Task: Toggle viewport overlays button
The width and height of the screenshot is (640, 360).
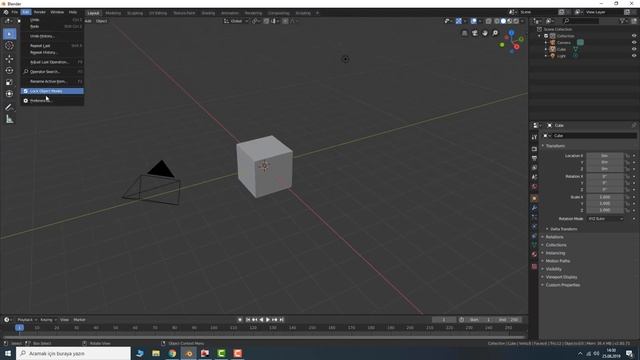Action: 473,21
